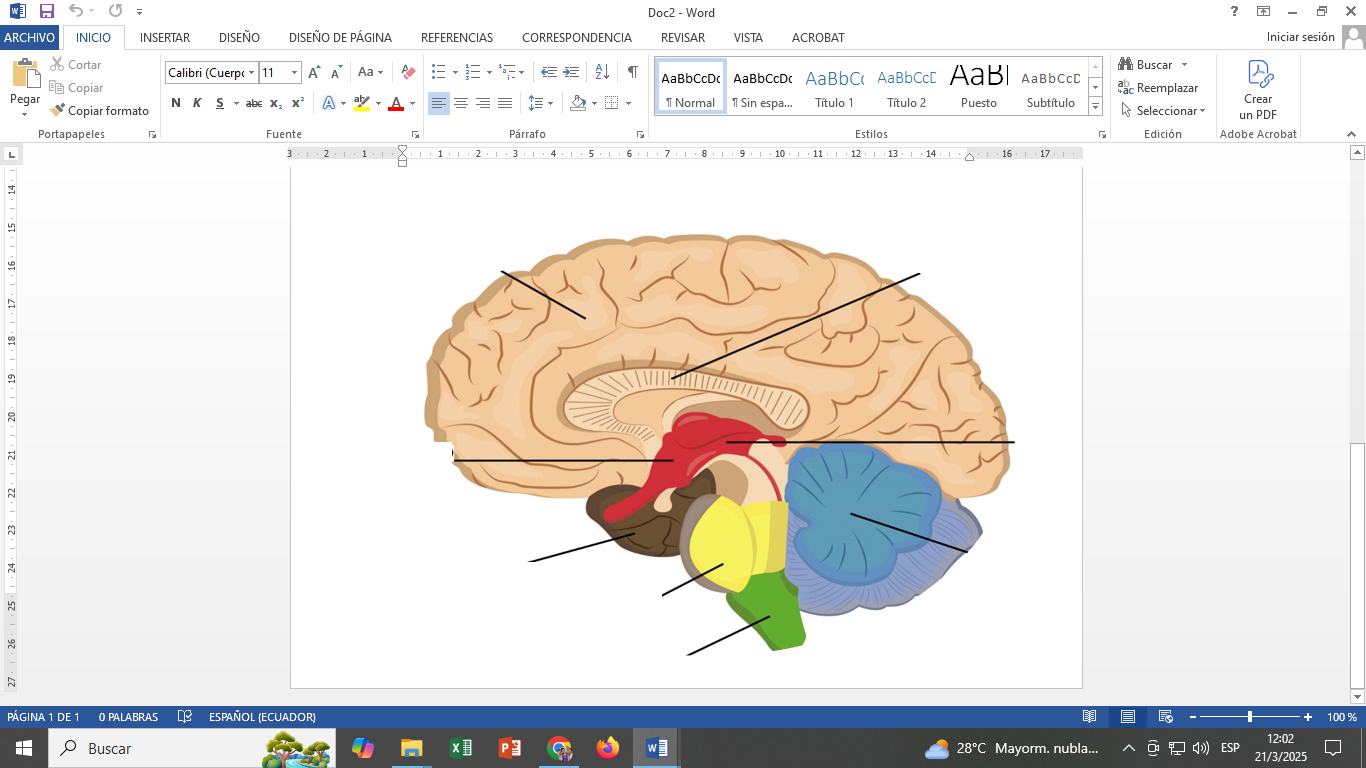Save the document with the floppy disk icon
The height and width of the screenshot is (768, 1366).
click(x=47, y=12)
